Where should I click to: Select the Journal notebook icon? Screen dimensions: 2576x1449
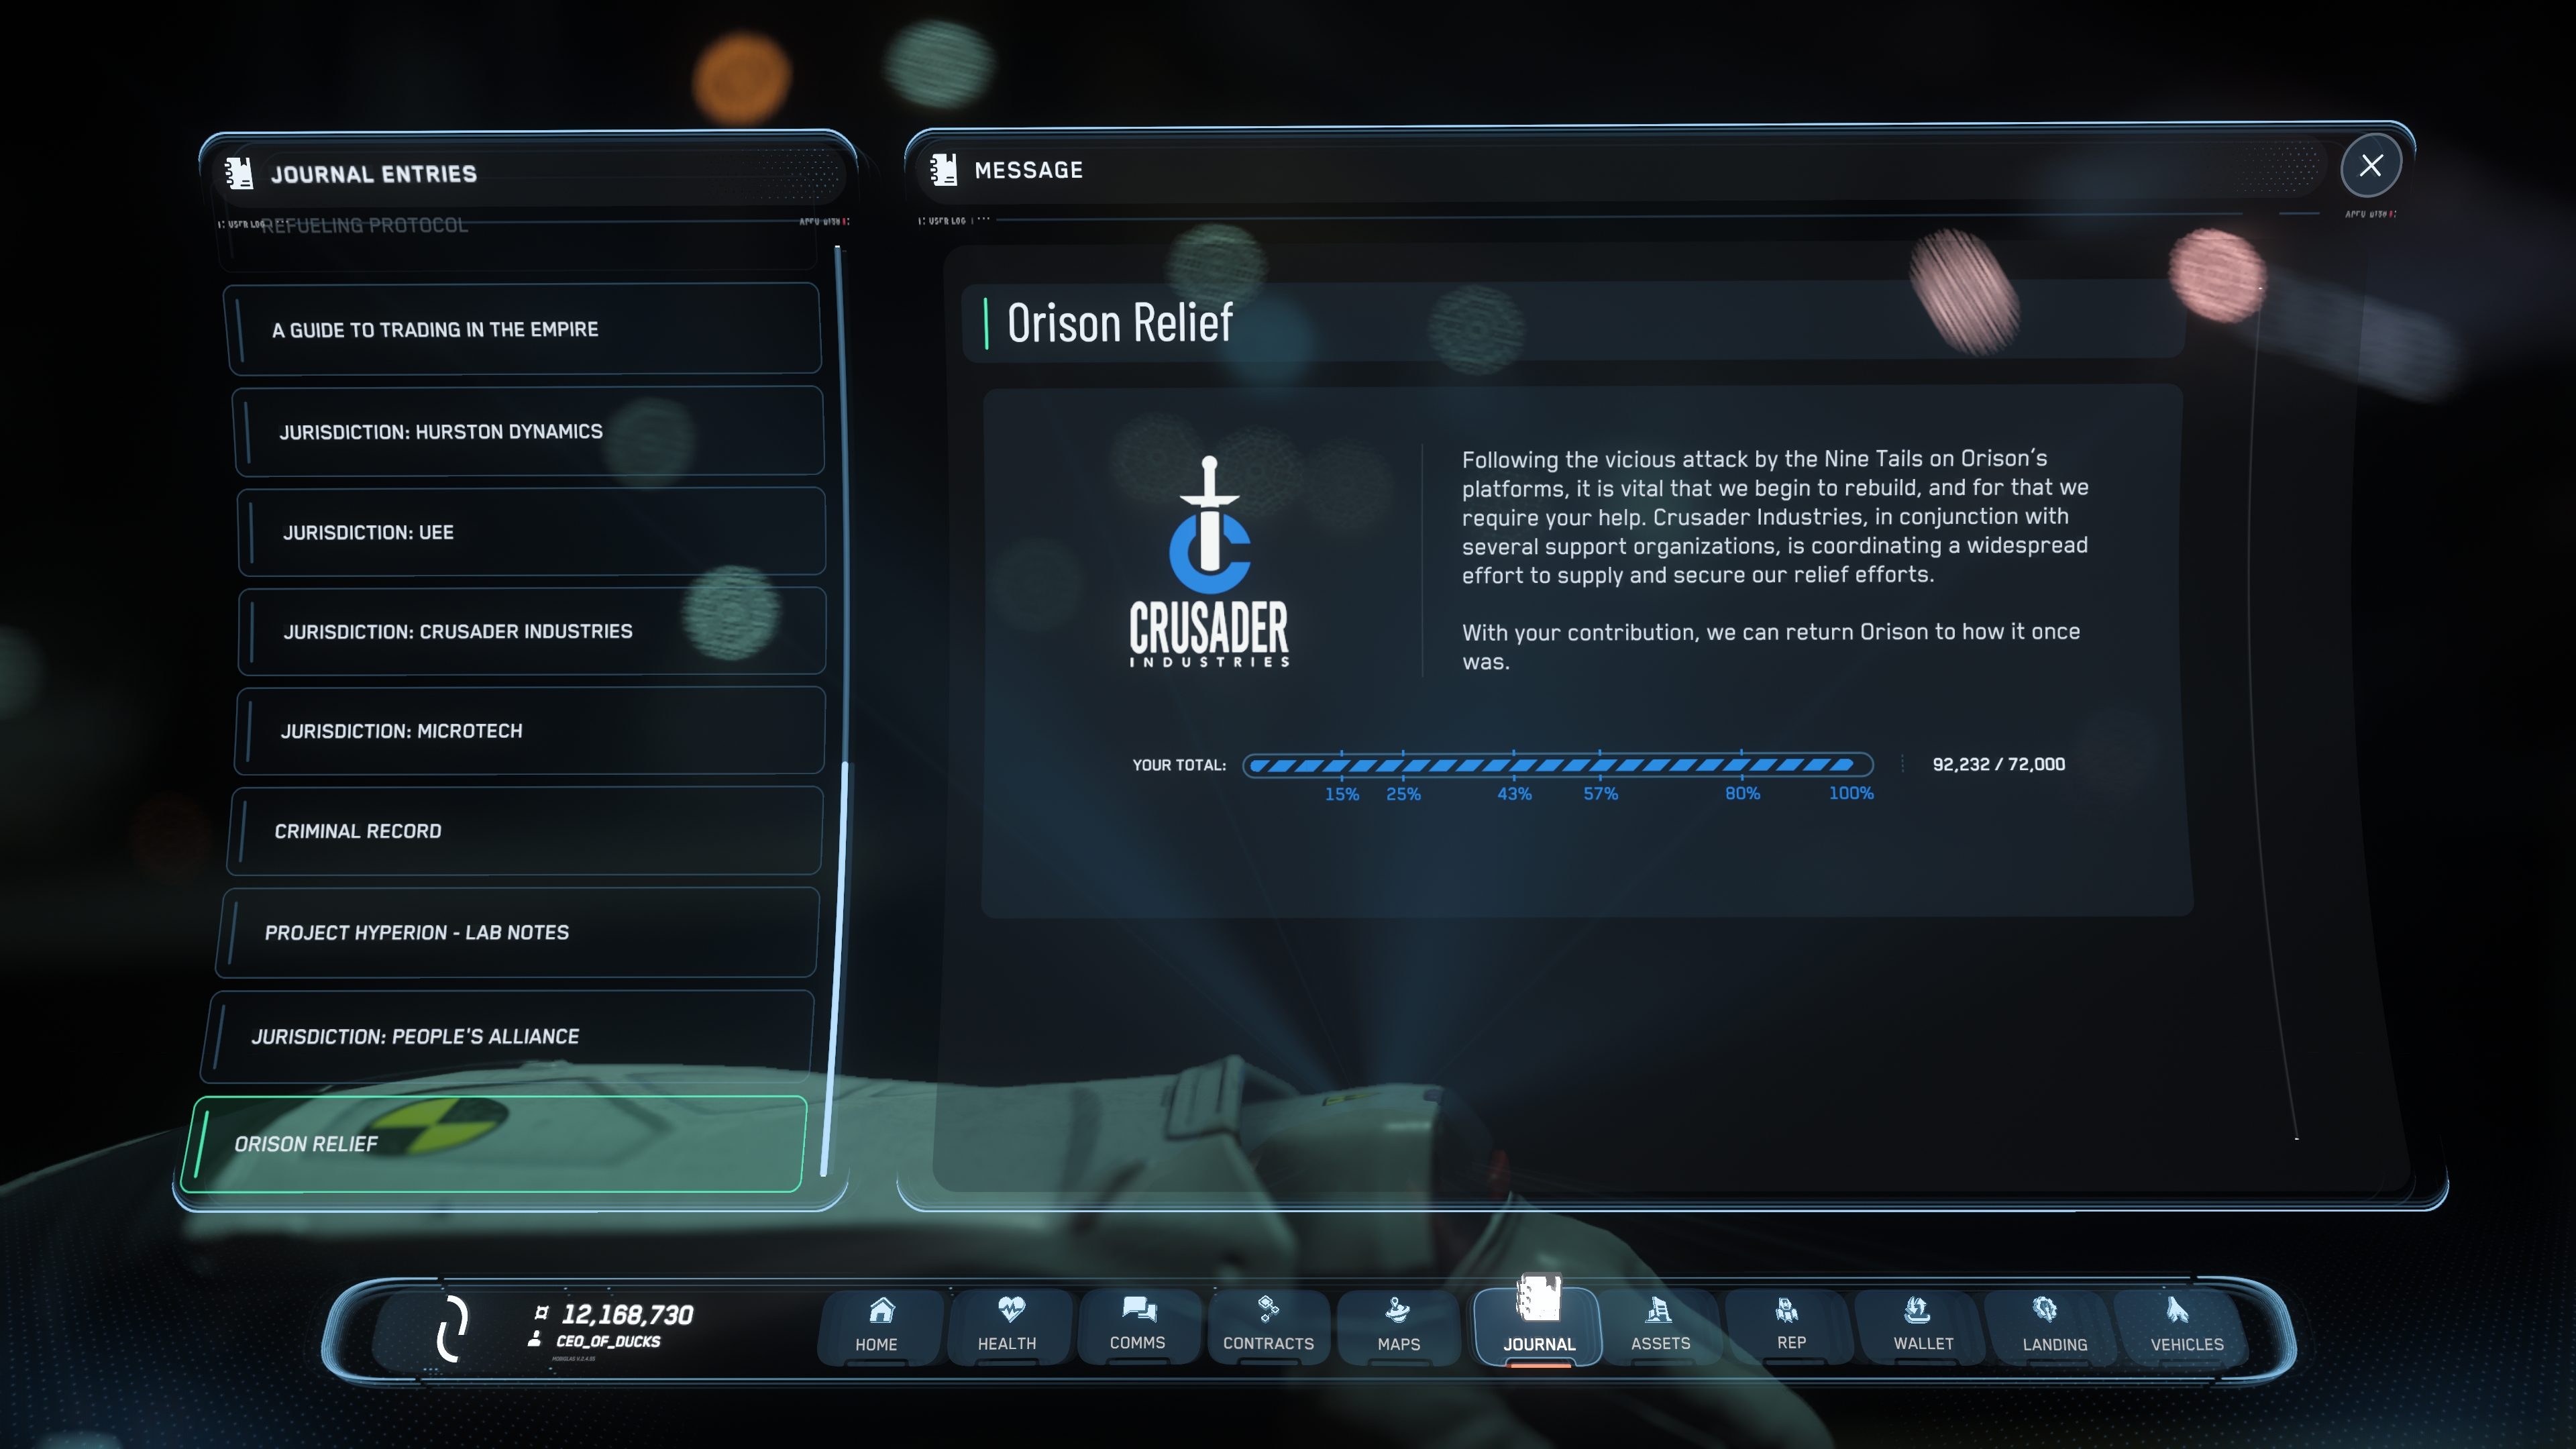tap(1538, 1299)
